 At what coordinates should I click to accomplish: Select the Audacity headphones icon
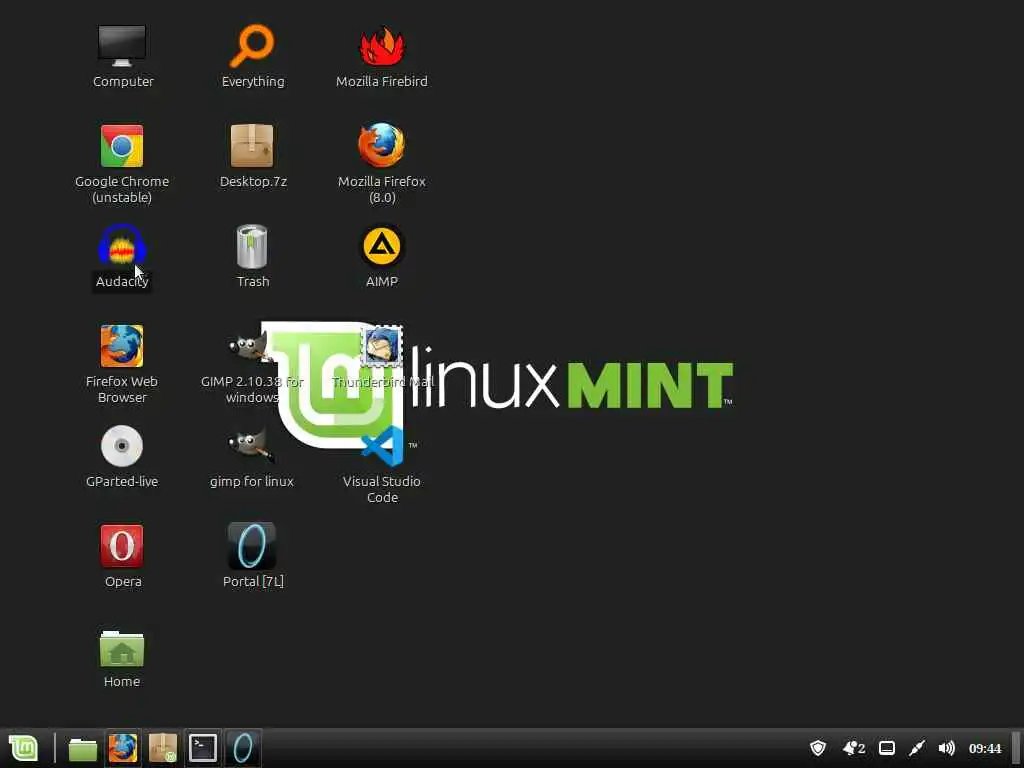pos(122,246)
